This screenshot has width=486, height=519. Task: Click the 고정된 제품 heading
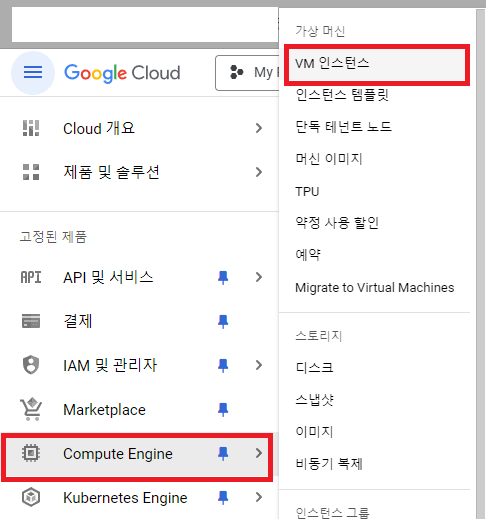(53, 237)
